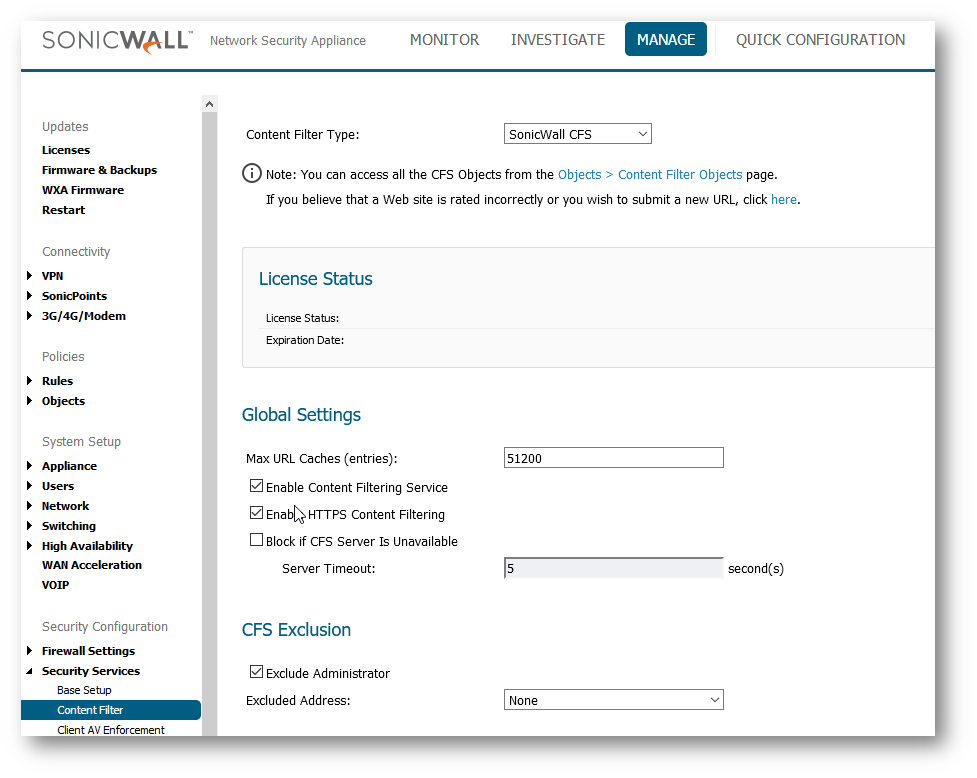
Task: Go to QUICK CONFIGURATION
Action: 820,40
